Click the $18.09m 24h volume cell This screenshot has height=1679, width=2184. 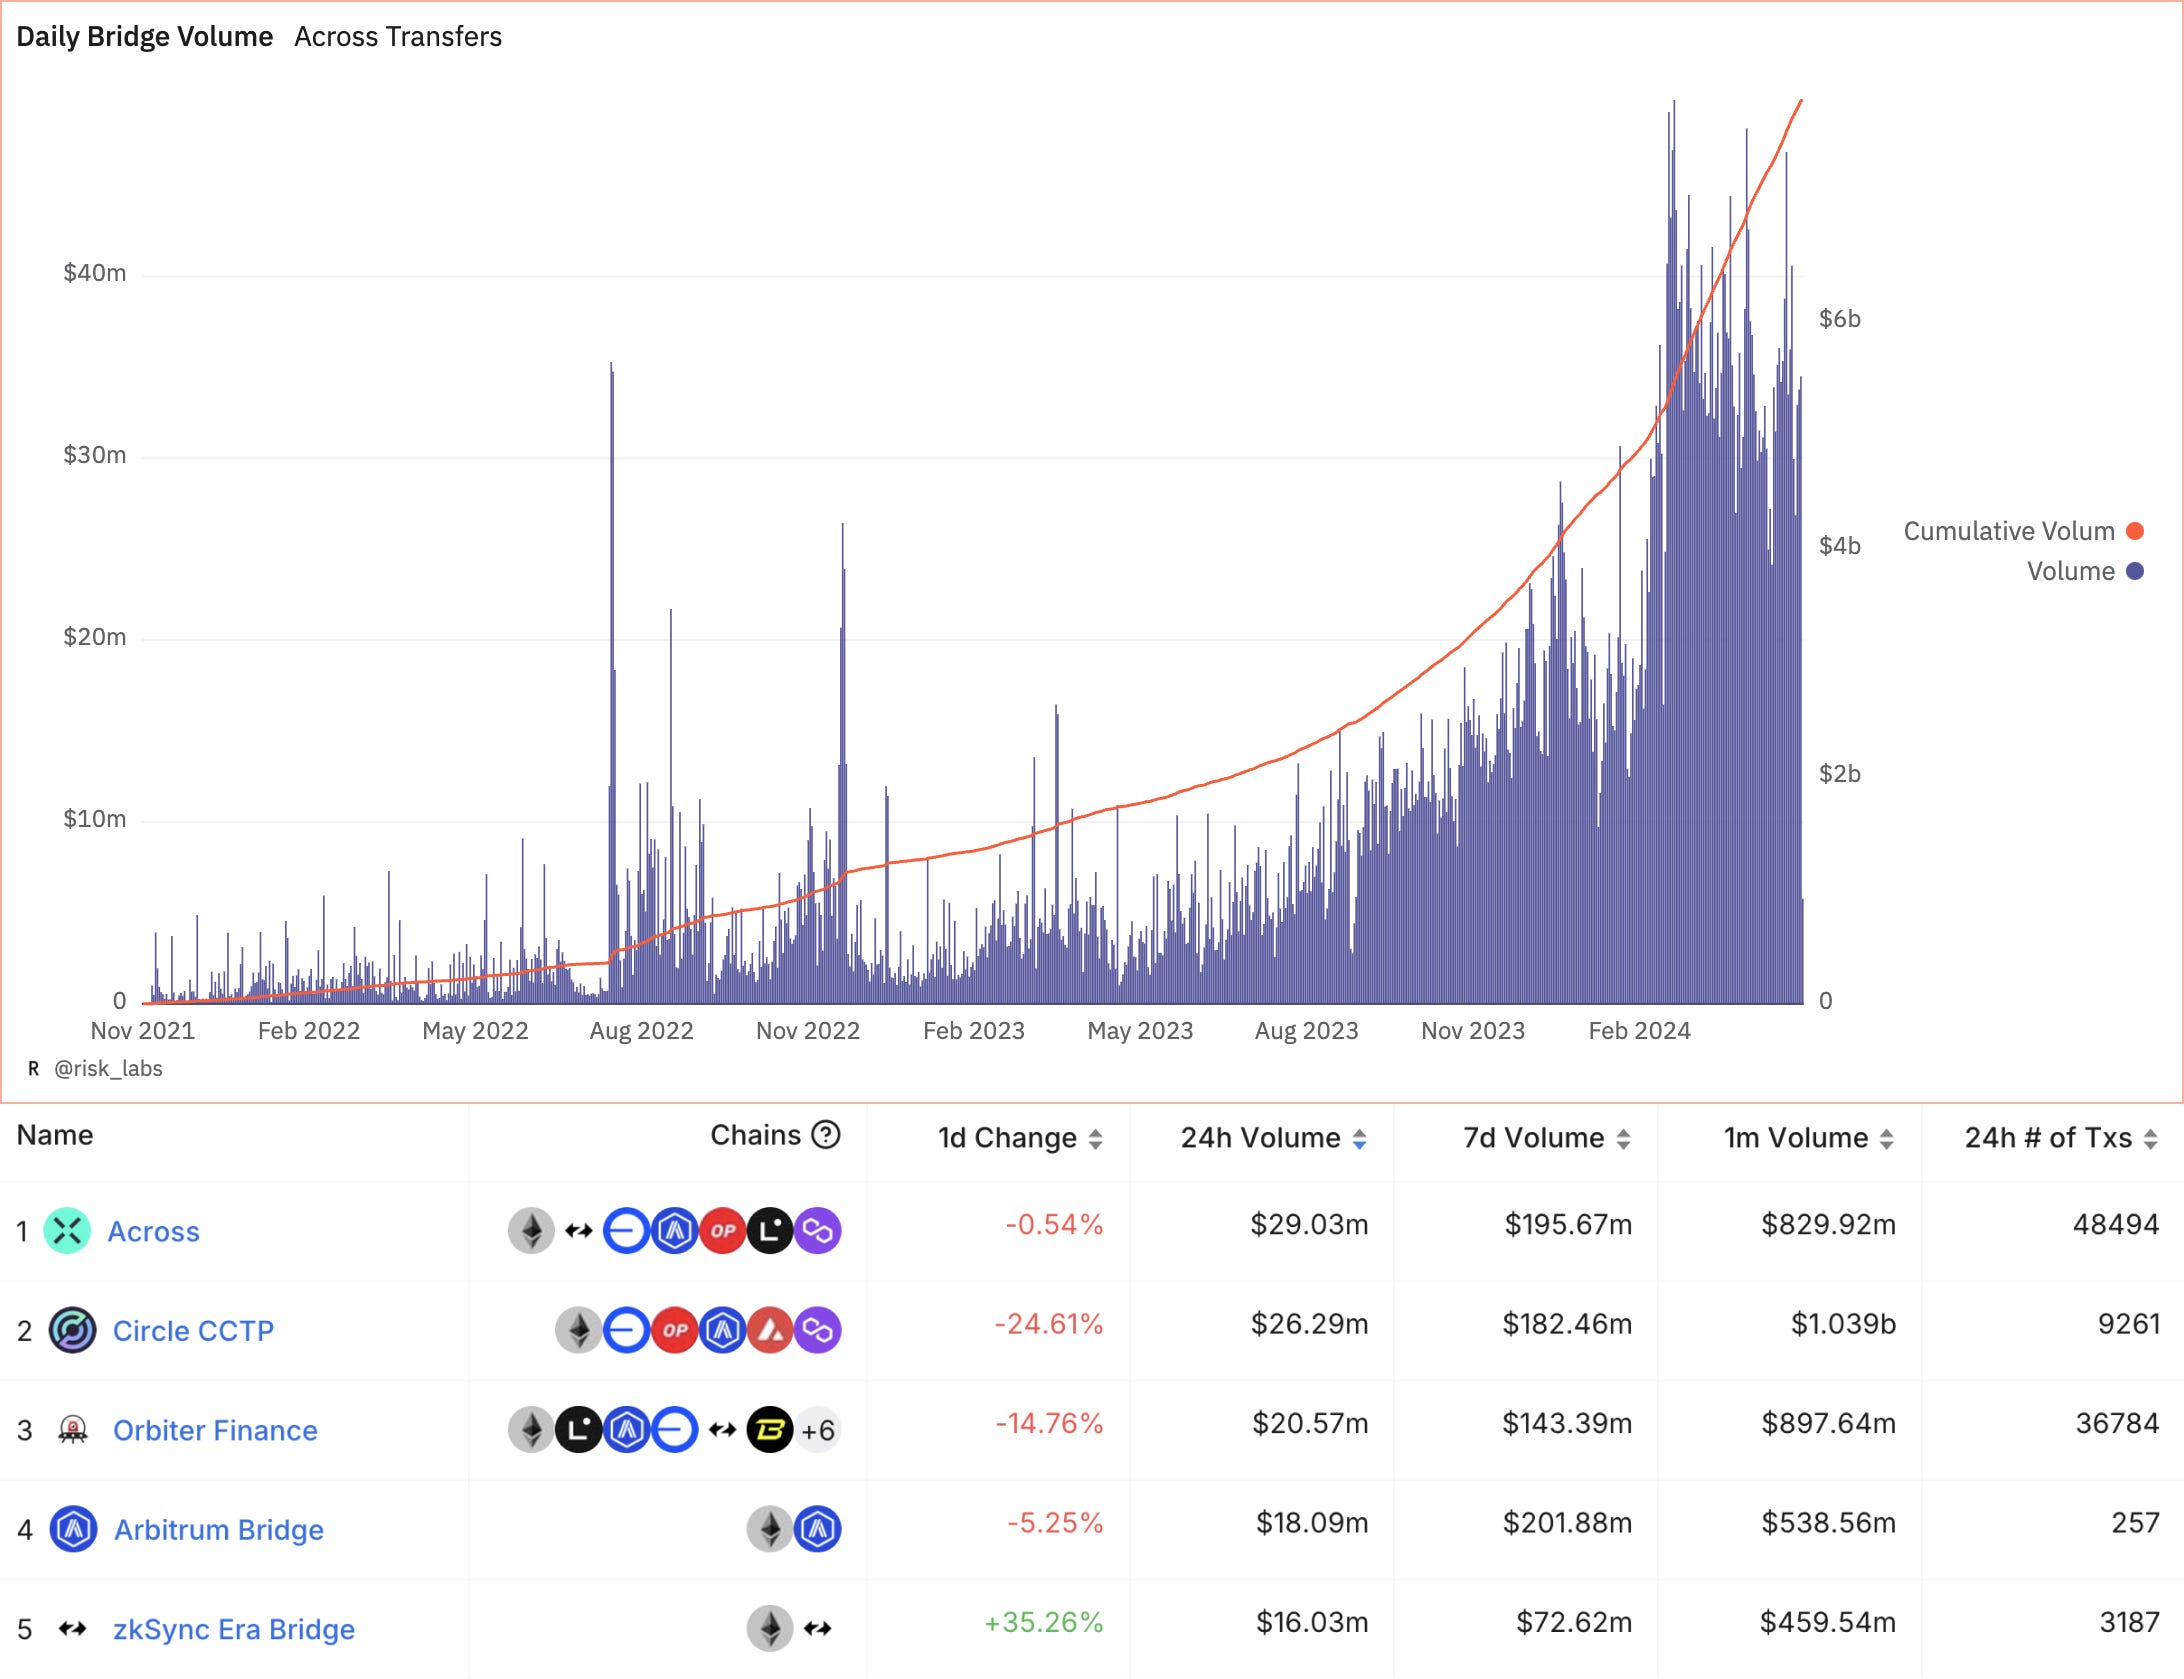click(x=1312, y=1523)
